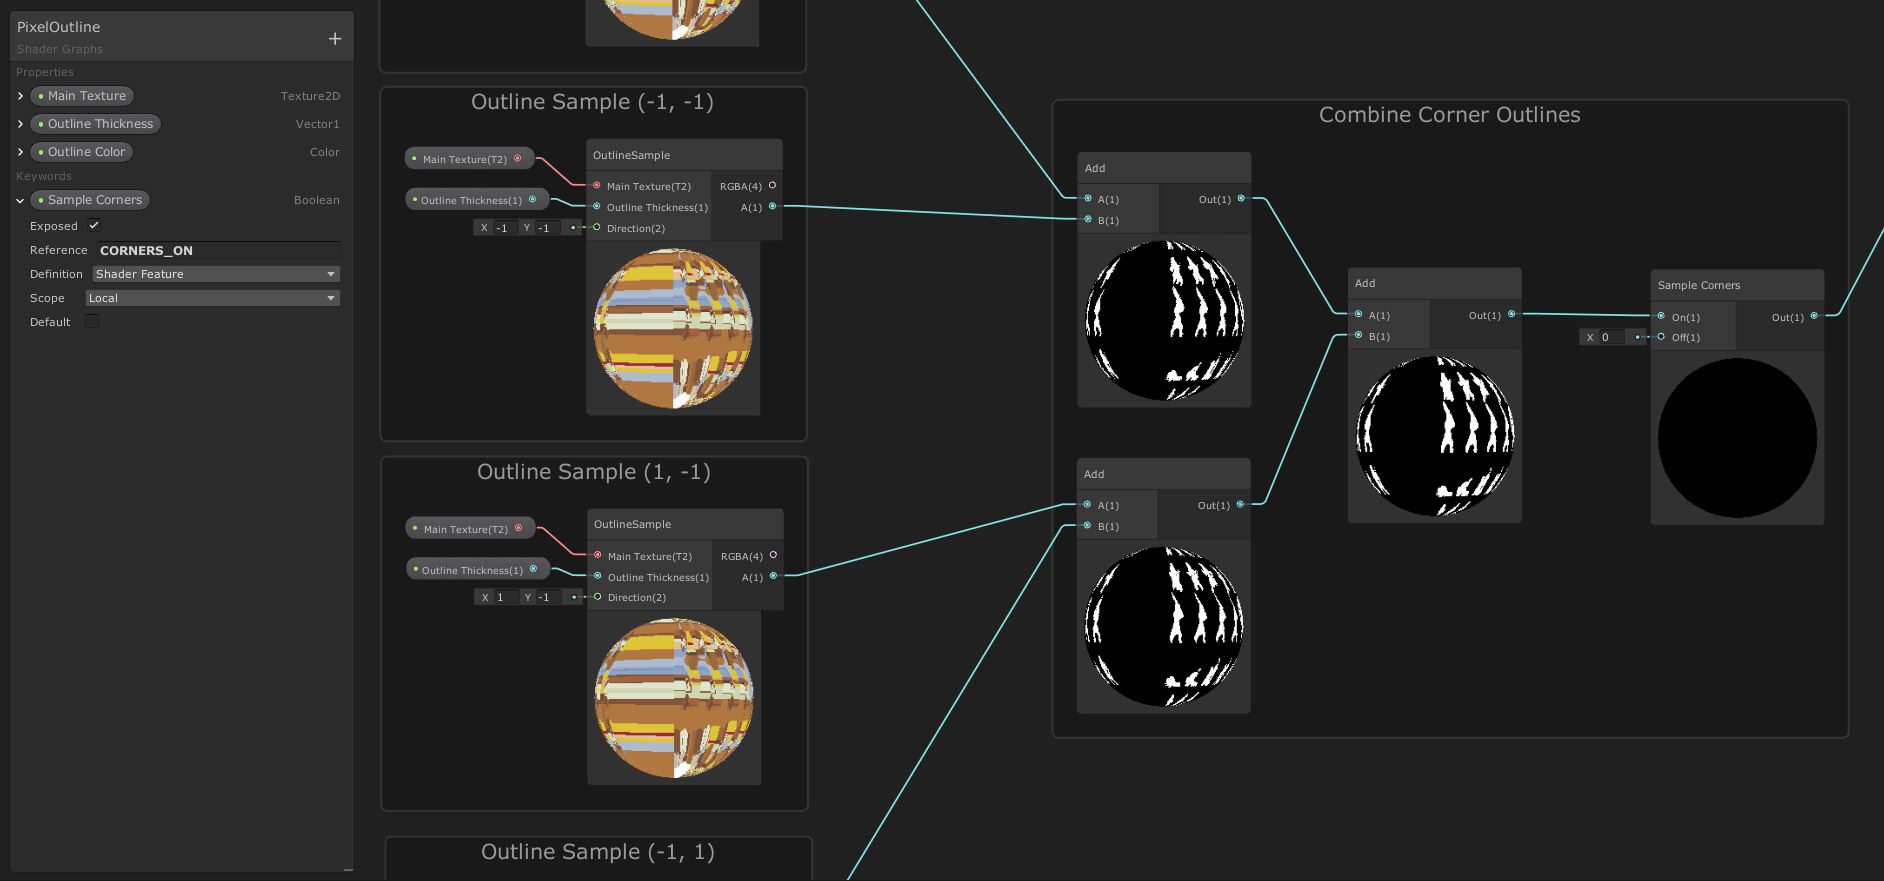Click Out(1) port of the middle Add node
Viewport: 1884px width, 881px height.
[1511, 314]
